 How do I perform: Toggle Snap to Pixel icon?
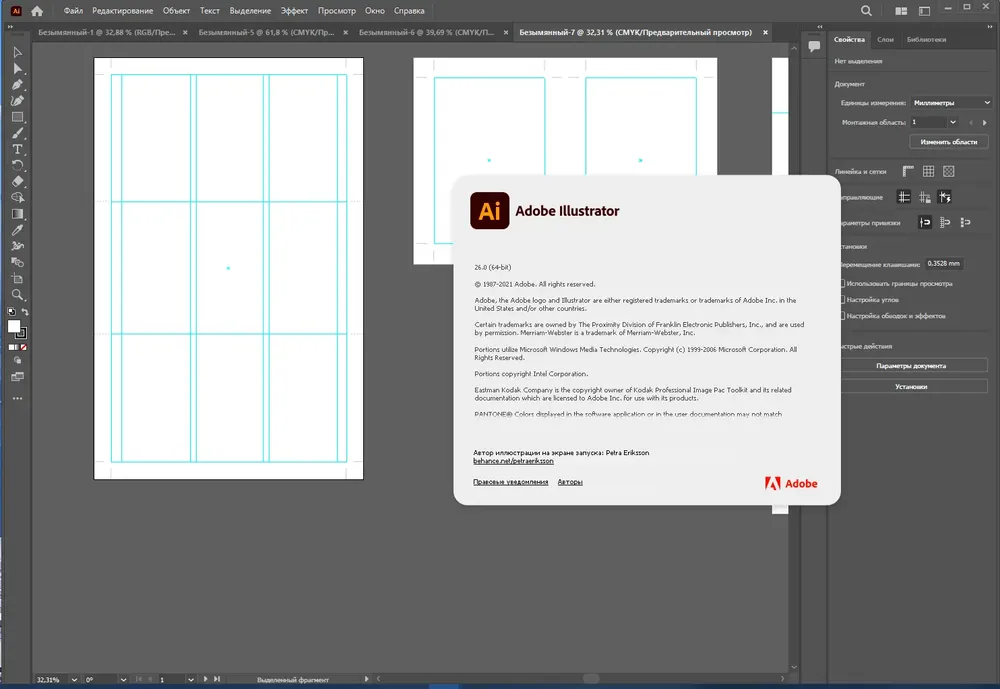966,222
